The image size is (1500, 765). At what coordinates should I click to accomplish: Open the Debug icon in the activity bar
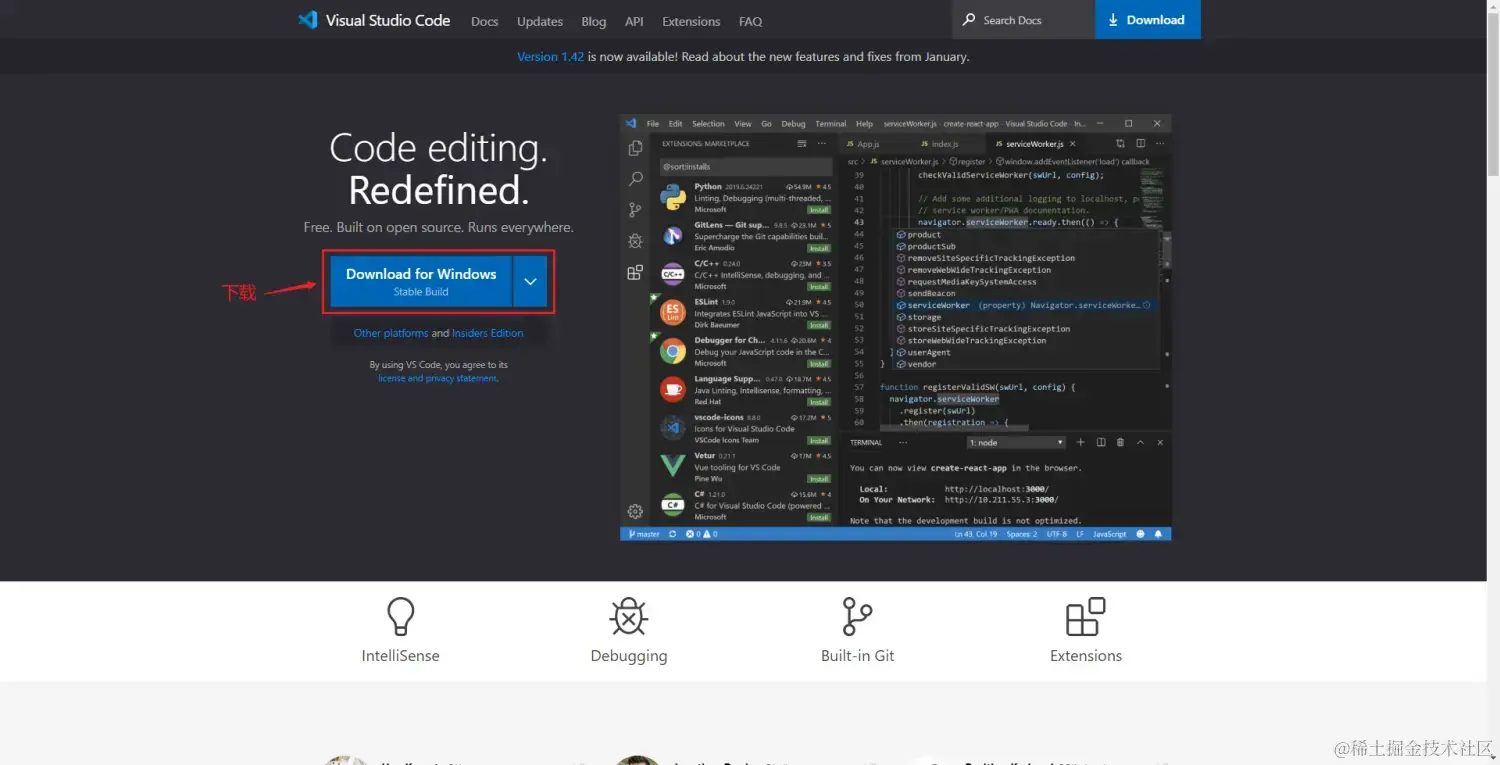635,240
